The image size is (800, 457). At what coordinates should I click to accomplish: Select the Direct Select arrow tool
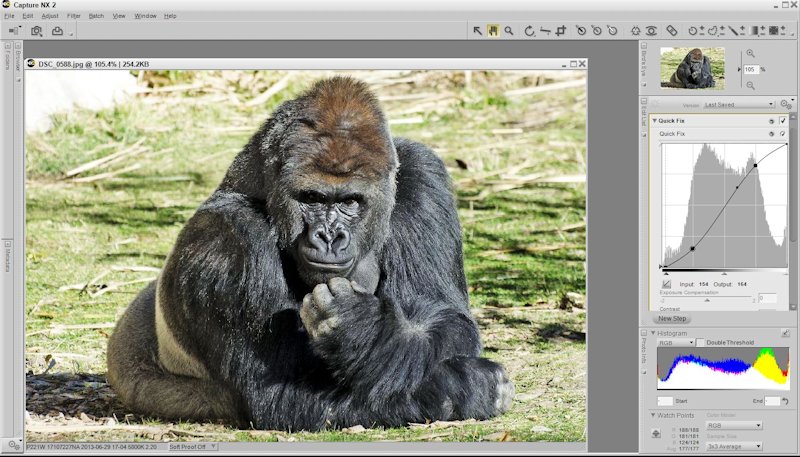[478, 31]
